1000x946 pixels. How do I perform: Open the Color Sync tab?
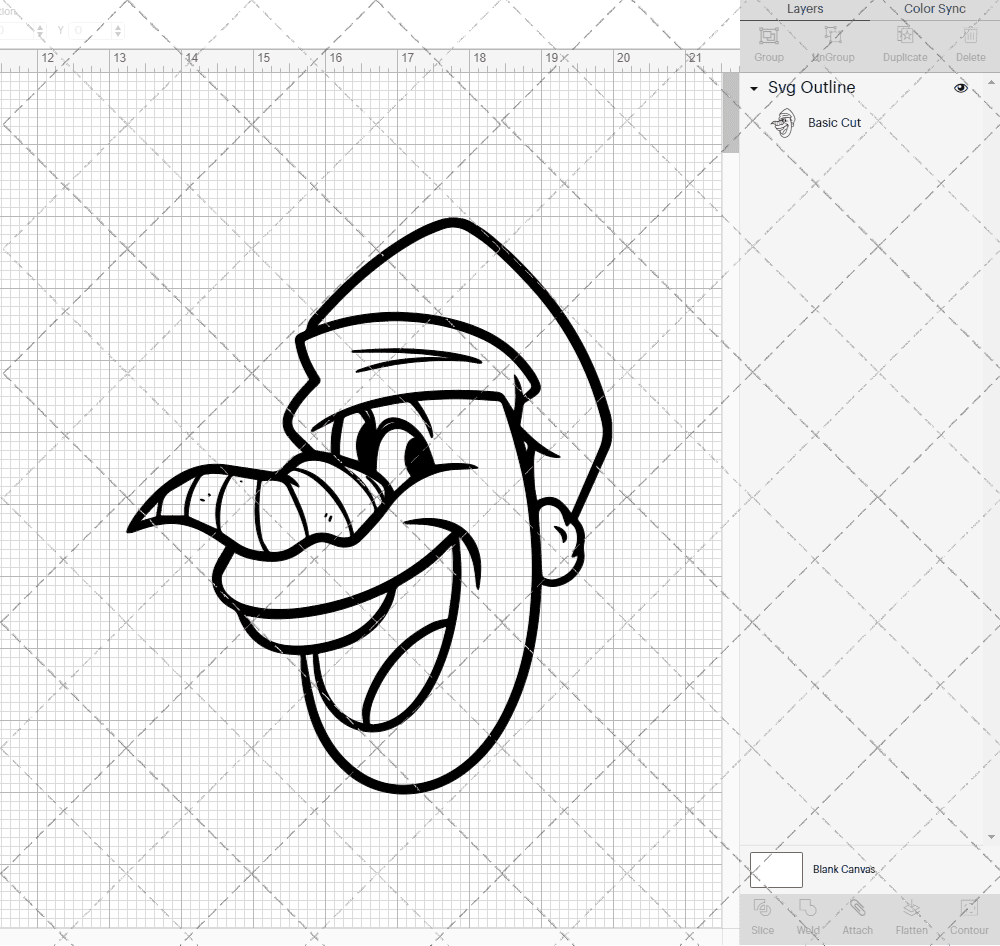[934, 9]
